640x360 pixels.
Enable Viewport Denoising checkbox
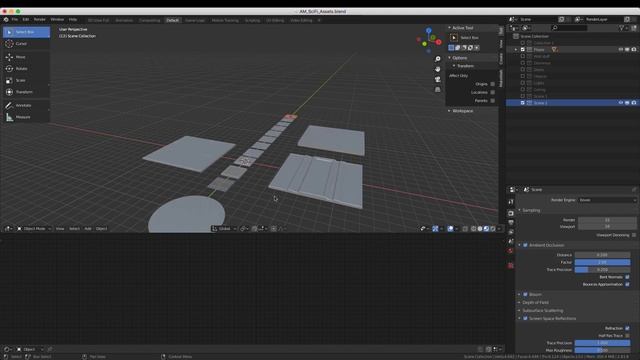pyautogui.click(x=634, y=235)
